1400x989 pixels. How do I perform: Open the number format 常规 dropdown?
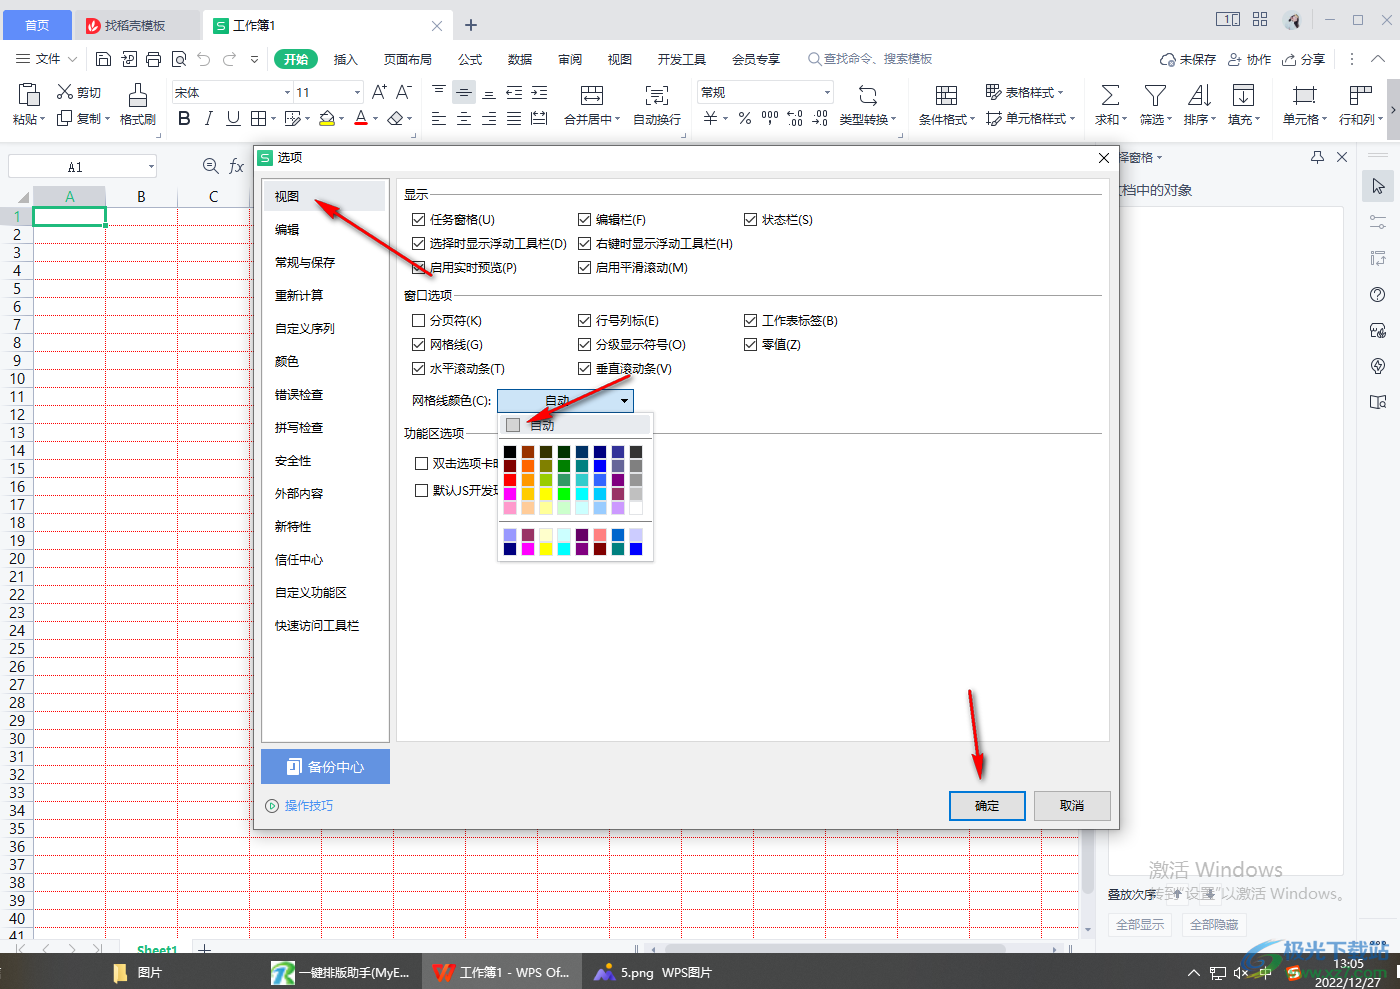point(827,92)
